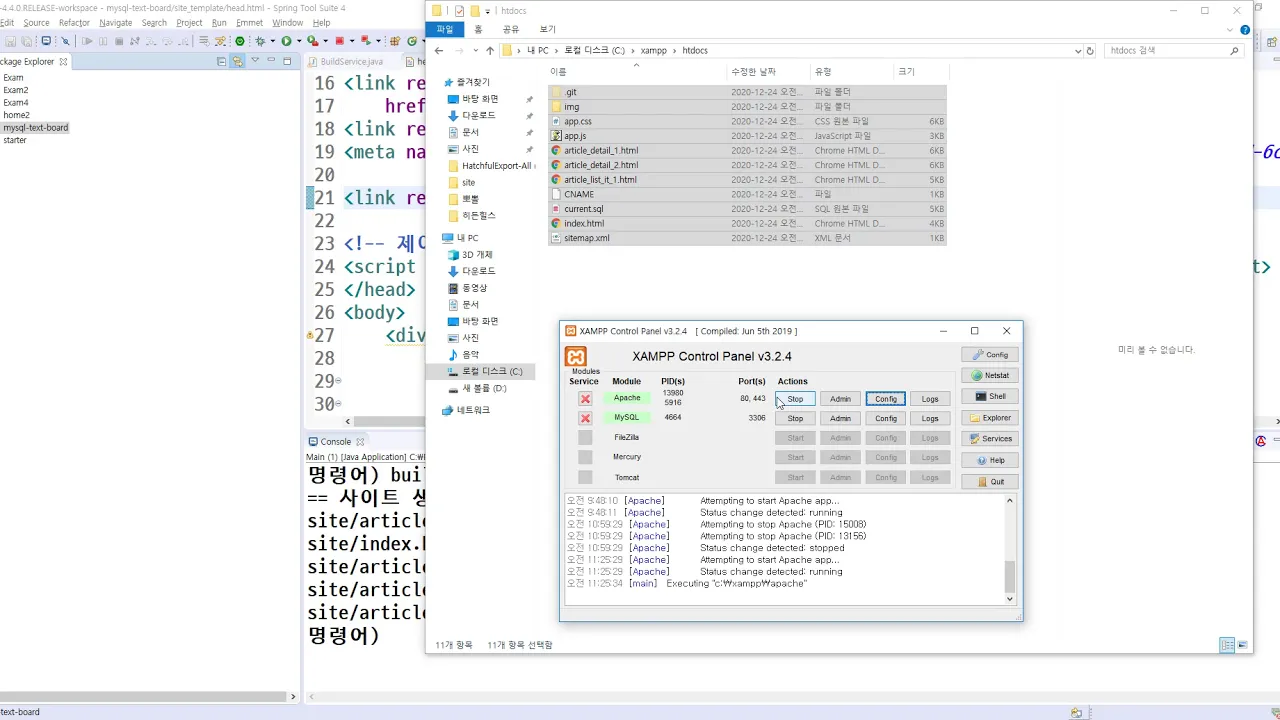This screenshot has height=720, width=1280.
Task: Click the green Run button in STS toolbar
Action: 286,41
